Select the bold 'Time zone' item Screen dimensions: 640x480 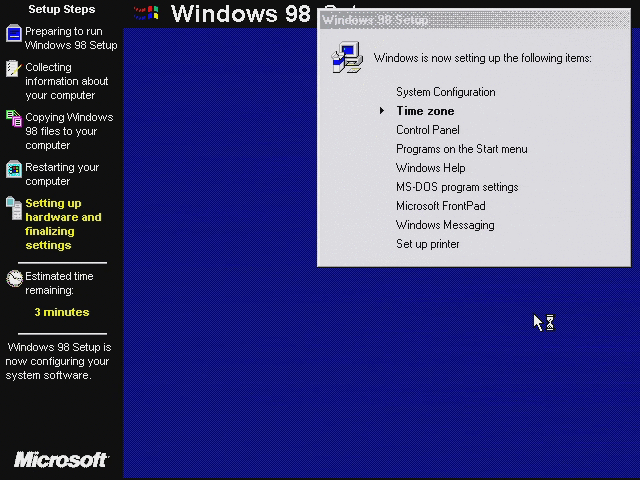click(425, 111)
